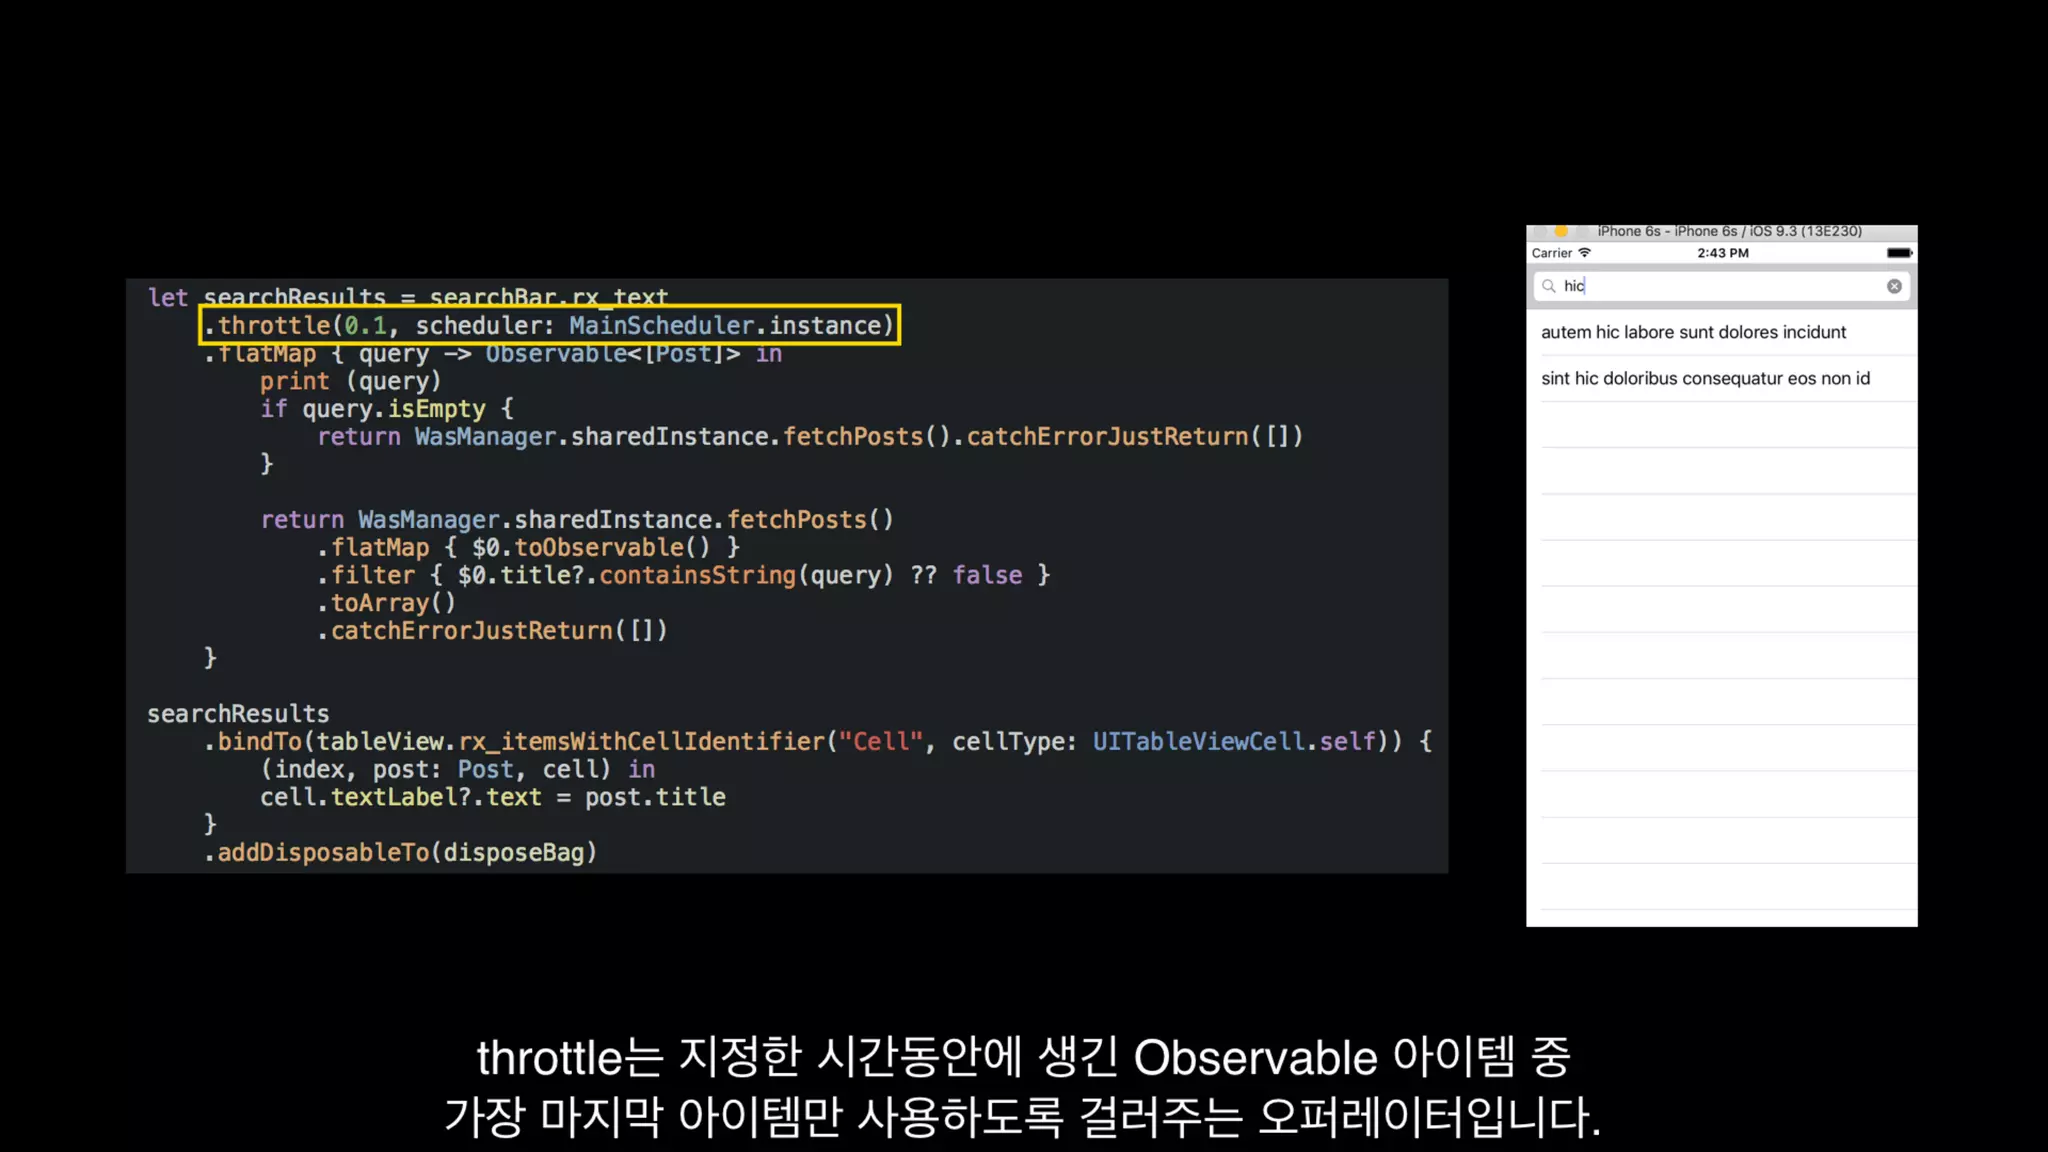Click the iPhone 6s simulator title bar
Screen dimensions: 2048x1152
tap(1729, 231)
